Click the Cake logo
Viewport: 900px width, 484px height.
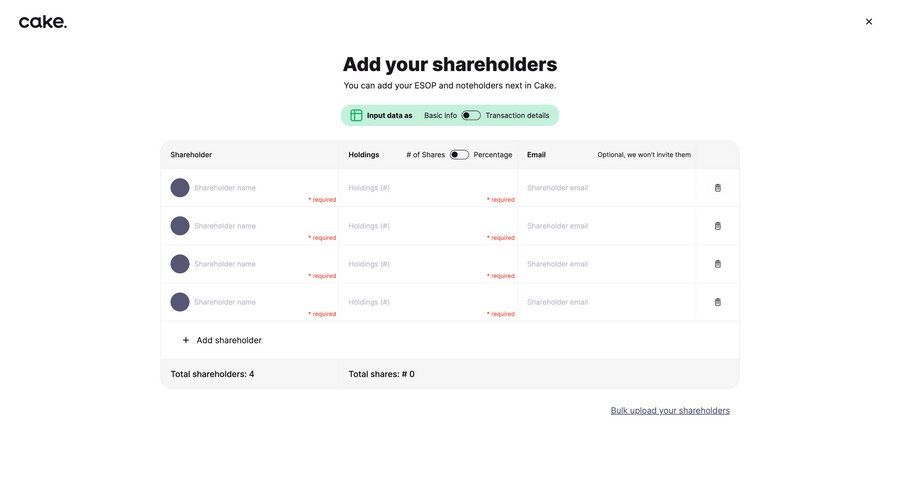(x=43, y=22)
